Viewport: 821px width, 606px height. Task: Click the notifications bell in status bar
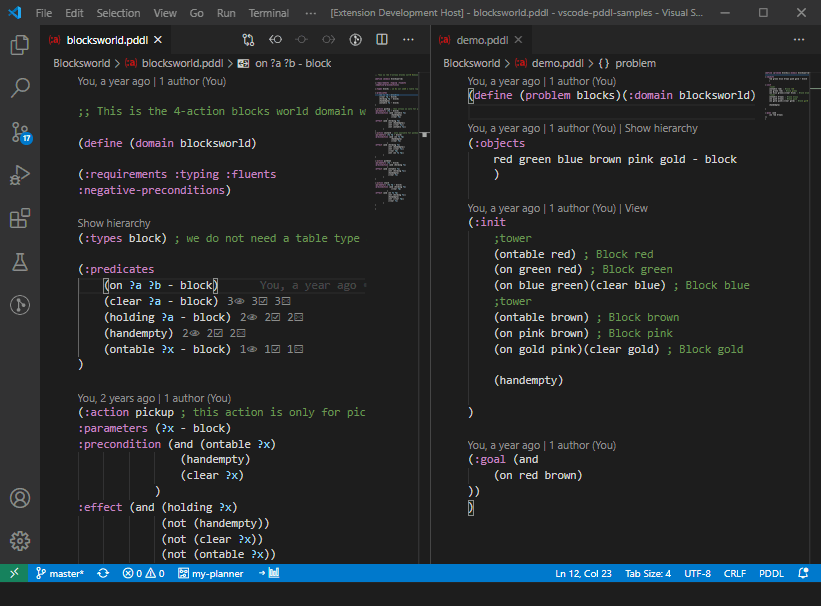point(804,574)
